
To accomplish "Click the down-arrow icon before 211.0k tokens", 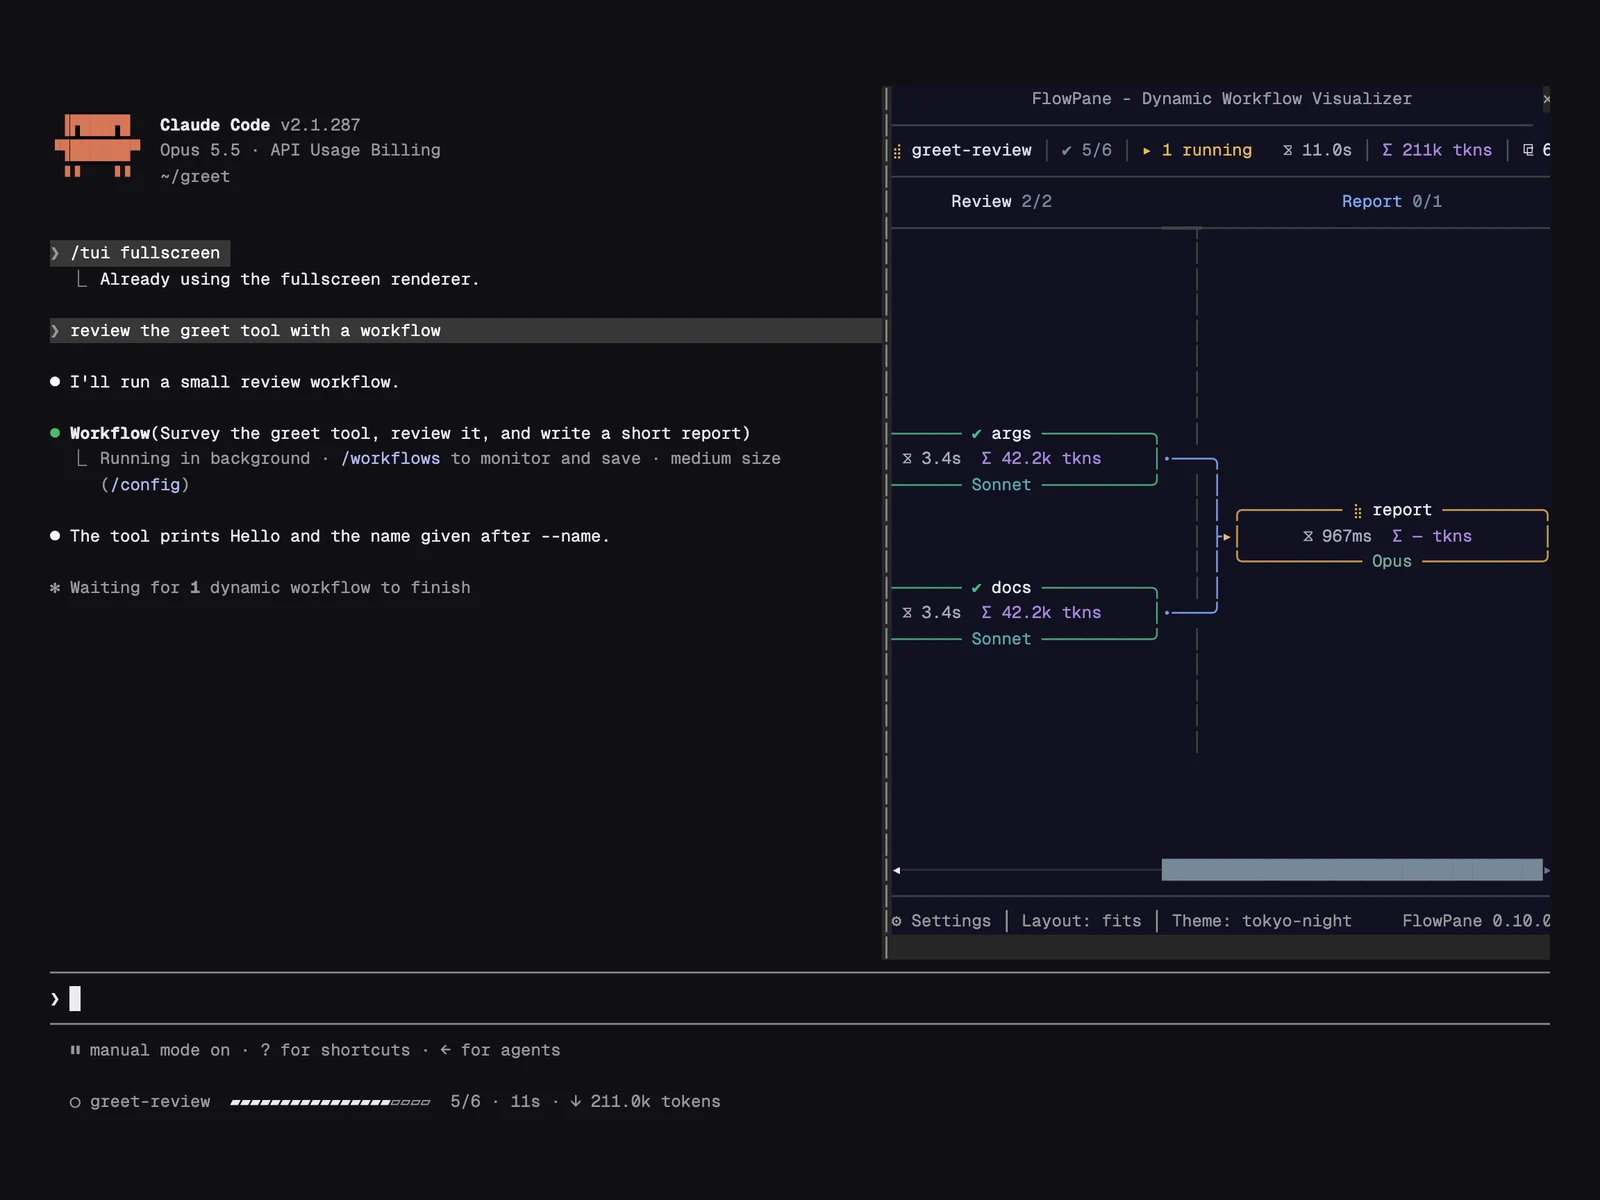I will (x=576, y=1101).
